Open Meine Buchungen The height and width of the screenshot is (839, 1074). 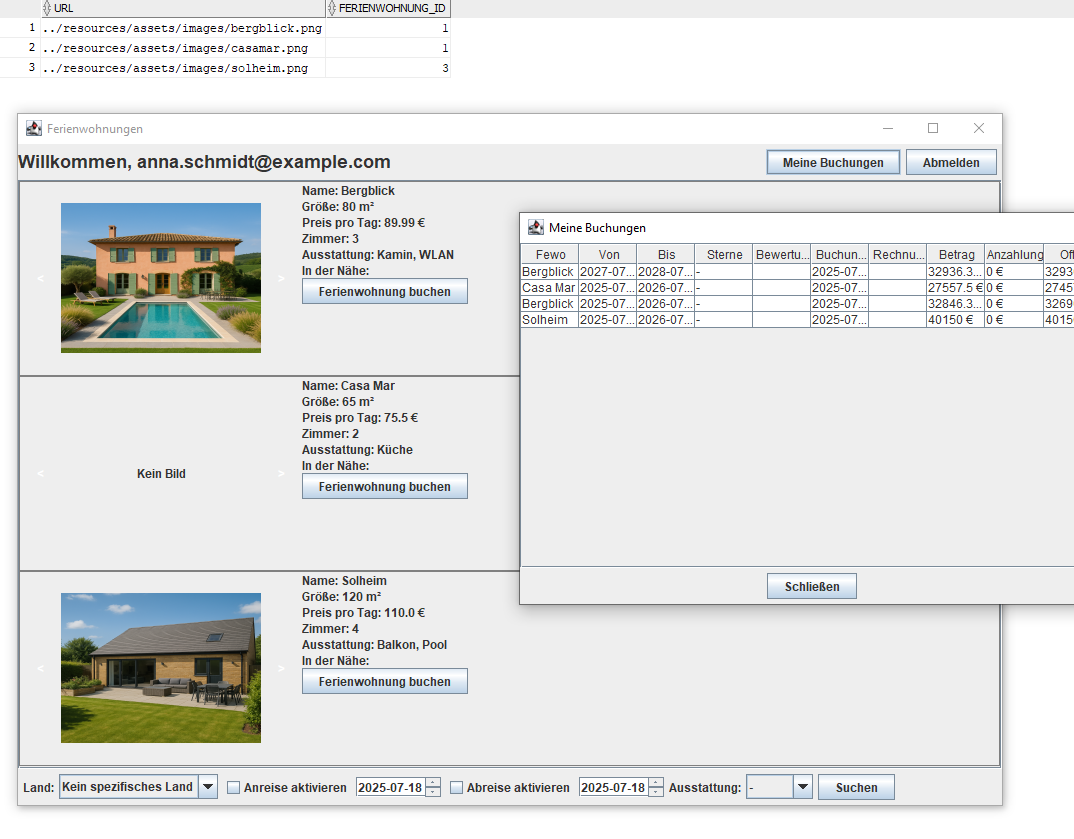pyautogui.click(x=833, y=163)
